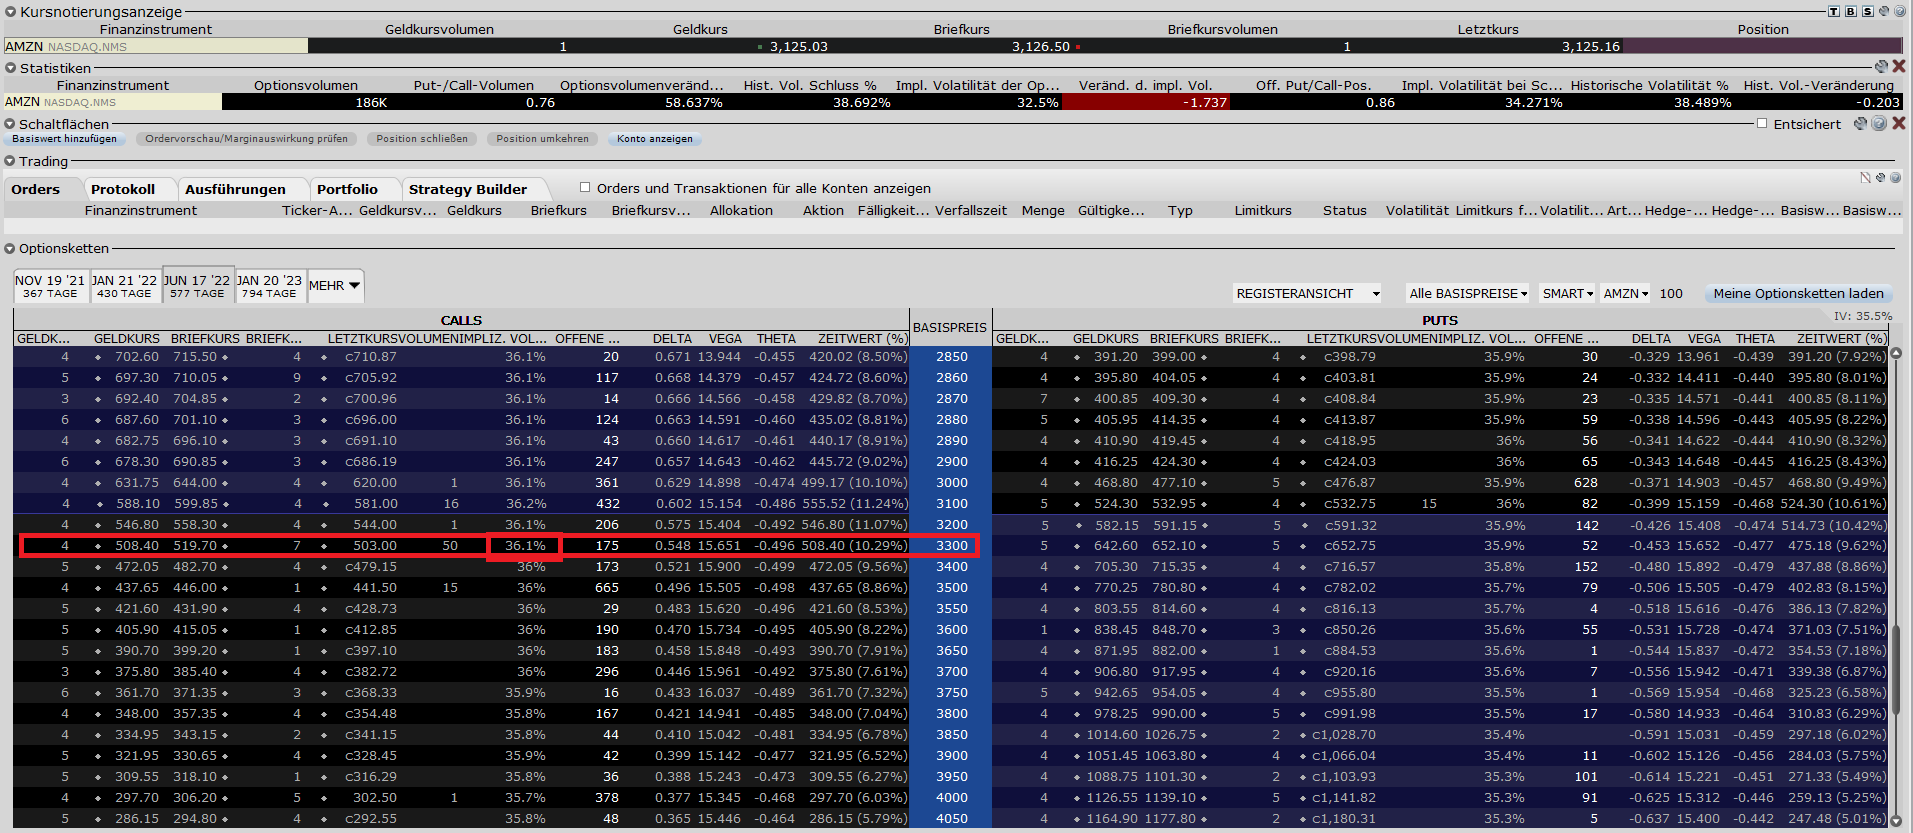Open the SMART exchange dropdown
This screenshot has width=1913, height=833.
coord(1568,294)
